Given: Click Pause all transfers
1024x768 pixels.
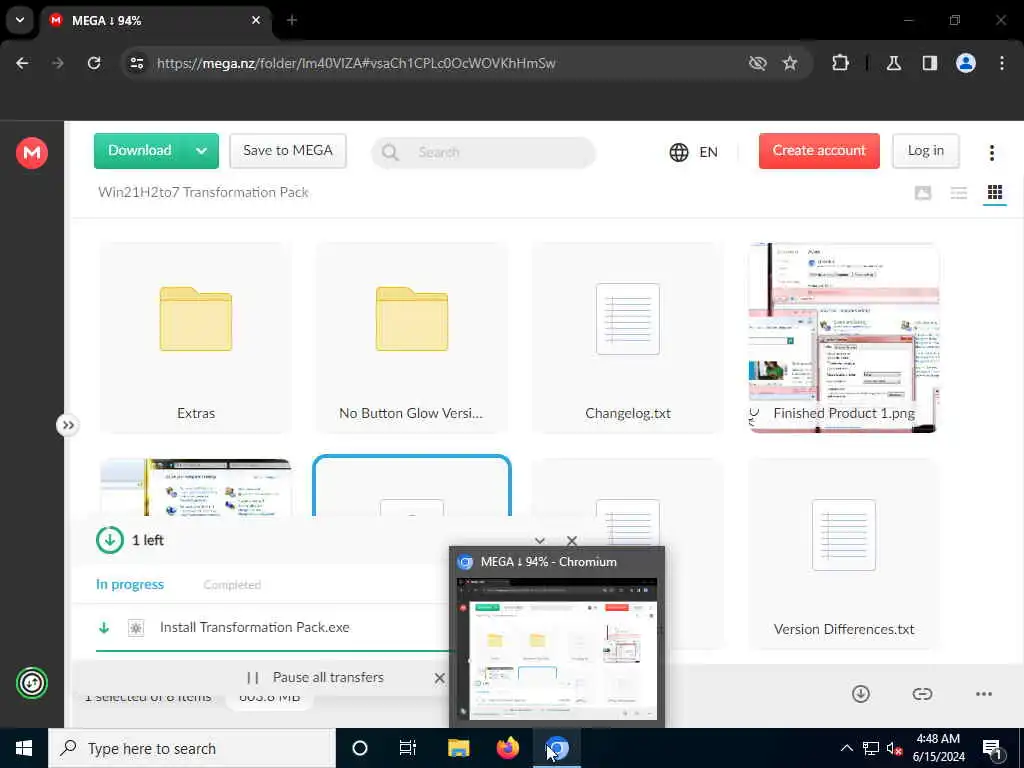Looking at the screenshot, I should [x=315, y=678].
